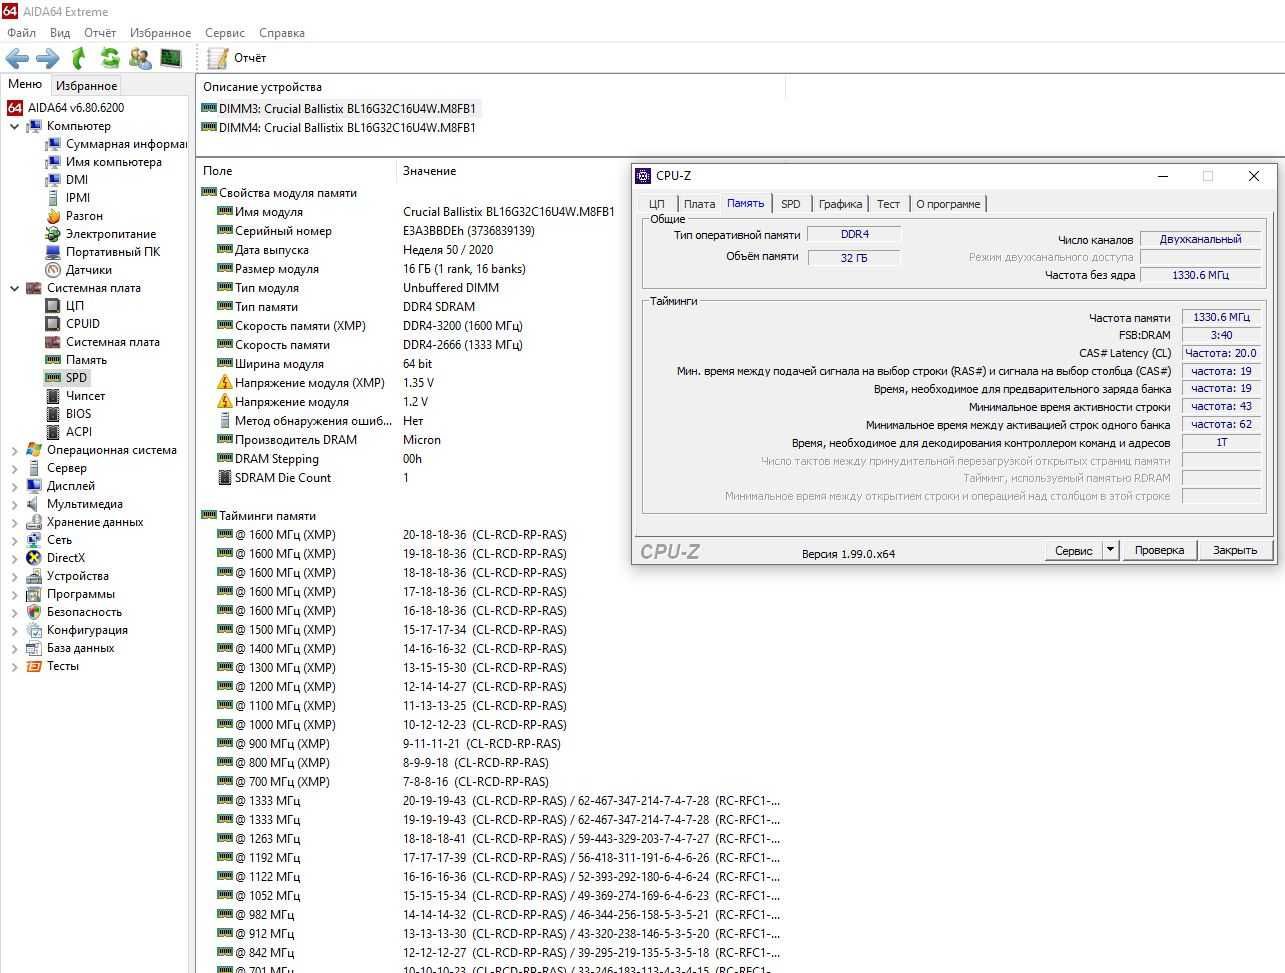Select Портативный ПК tree item
Image resolution: width=1285 pixels, height=973 pixels.
(113, 252)
